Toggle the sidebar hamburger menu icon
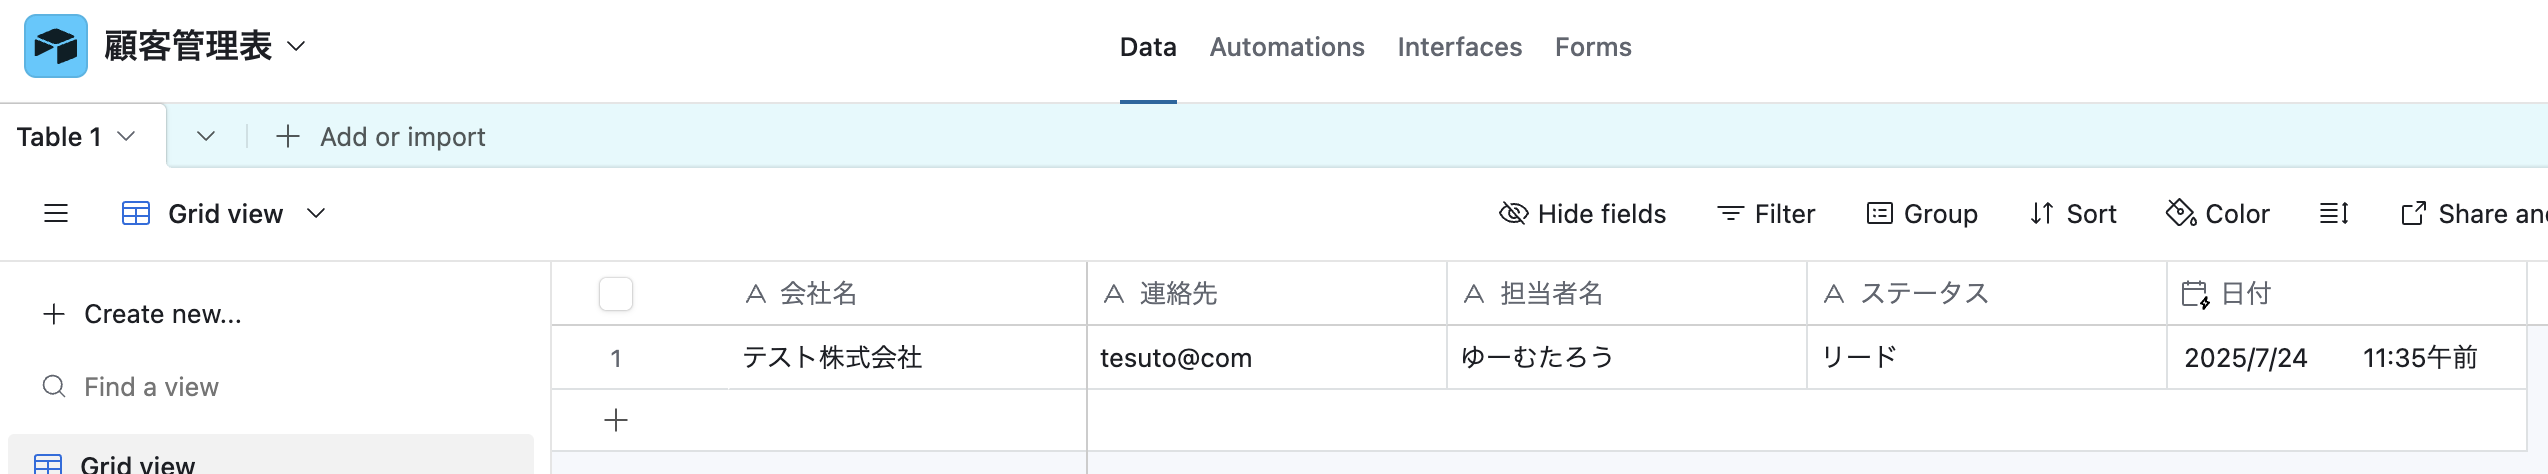Viewport: 2548px width, 474px height. tap(56, 213)
